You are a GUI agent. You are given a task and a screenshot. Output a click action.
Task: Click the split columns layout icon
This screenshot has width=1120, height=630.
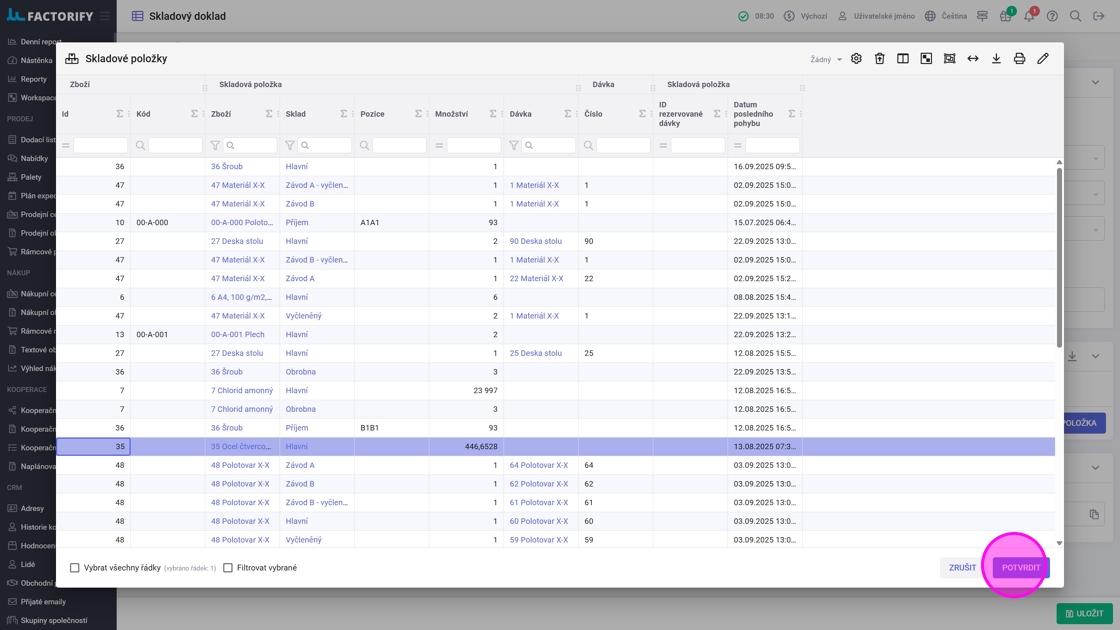coord(903,59)
